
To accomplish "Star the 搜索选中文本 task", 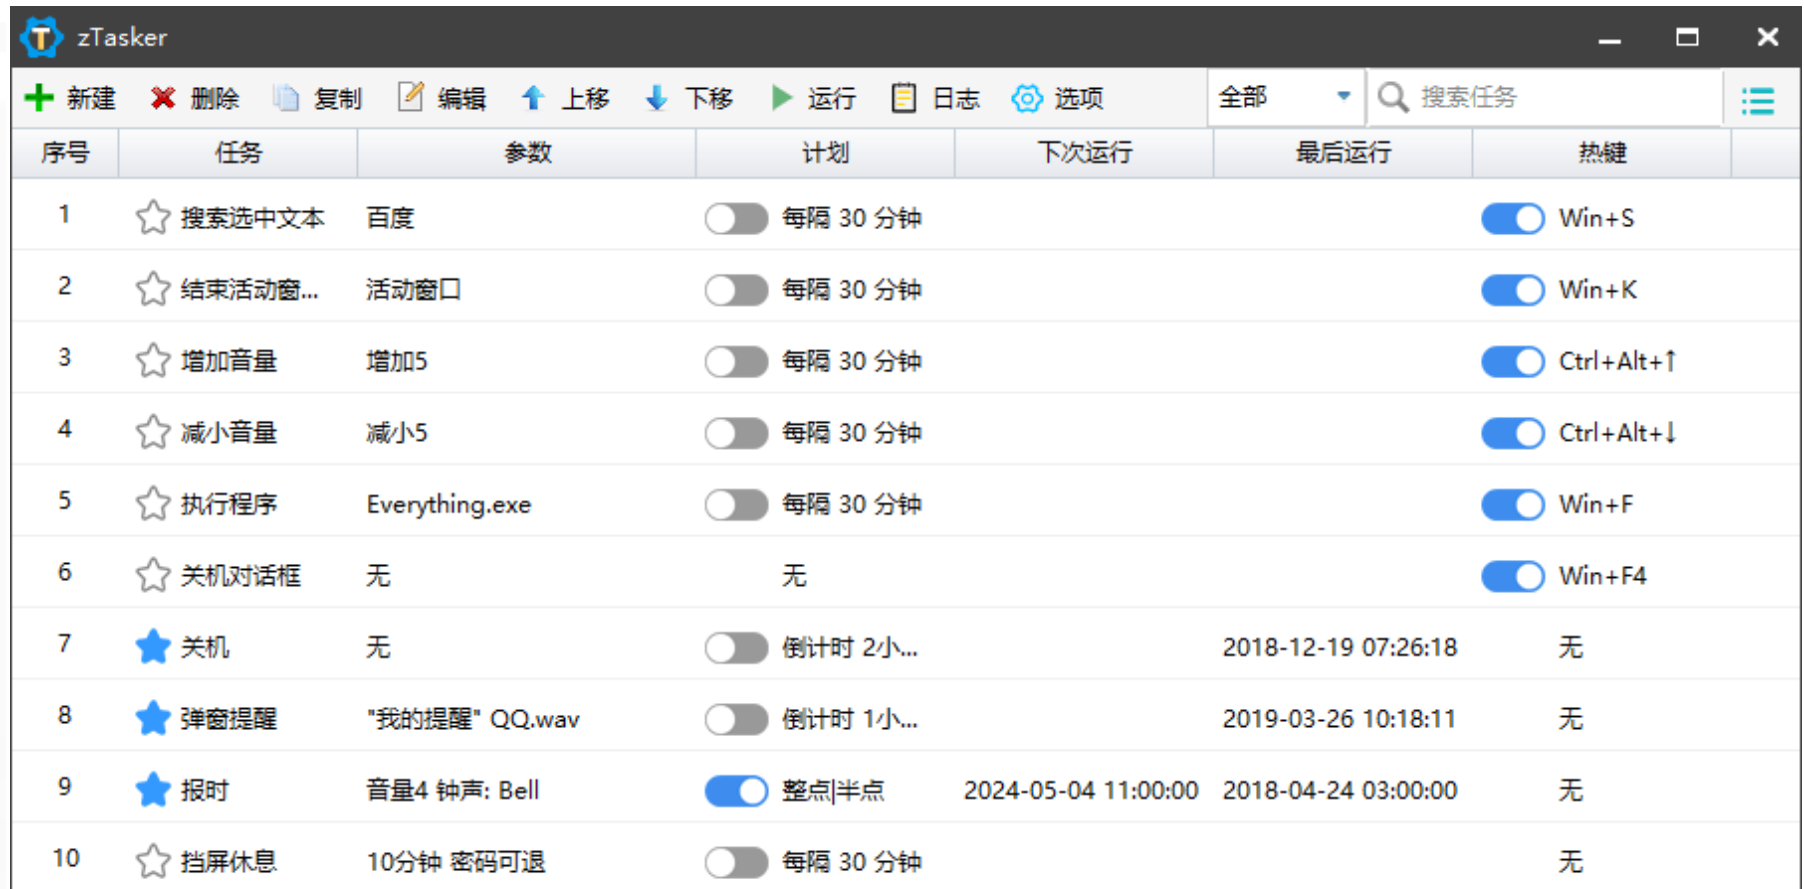I will [x=153, y=217].
